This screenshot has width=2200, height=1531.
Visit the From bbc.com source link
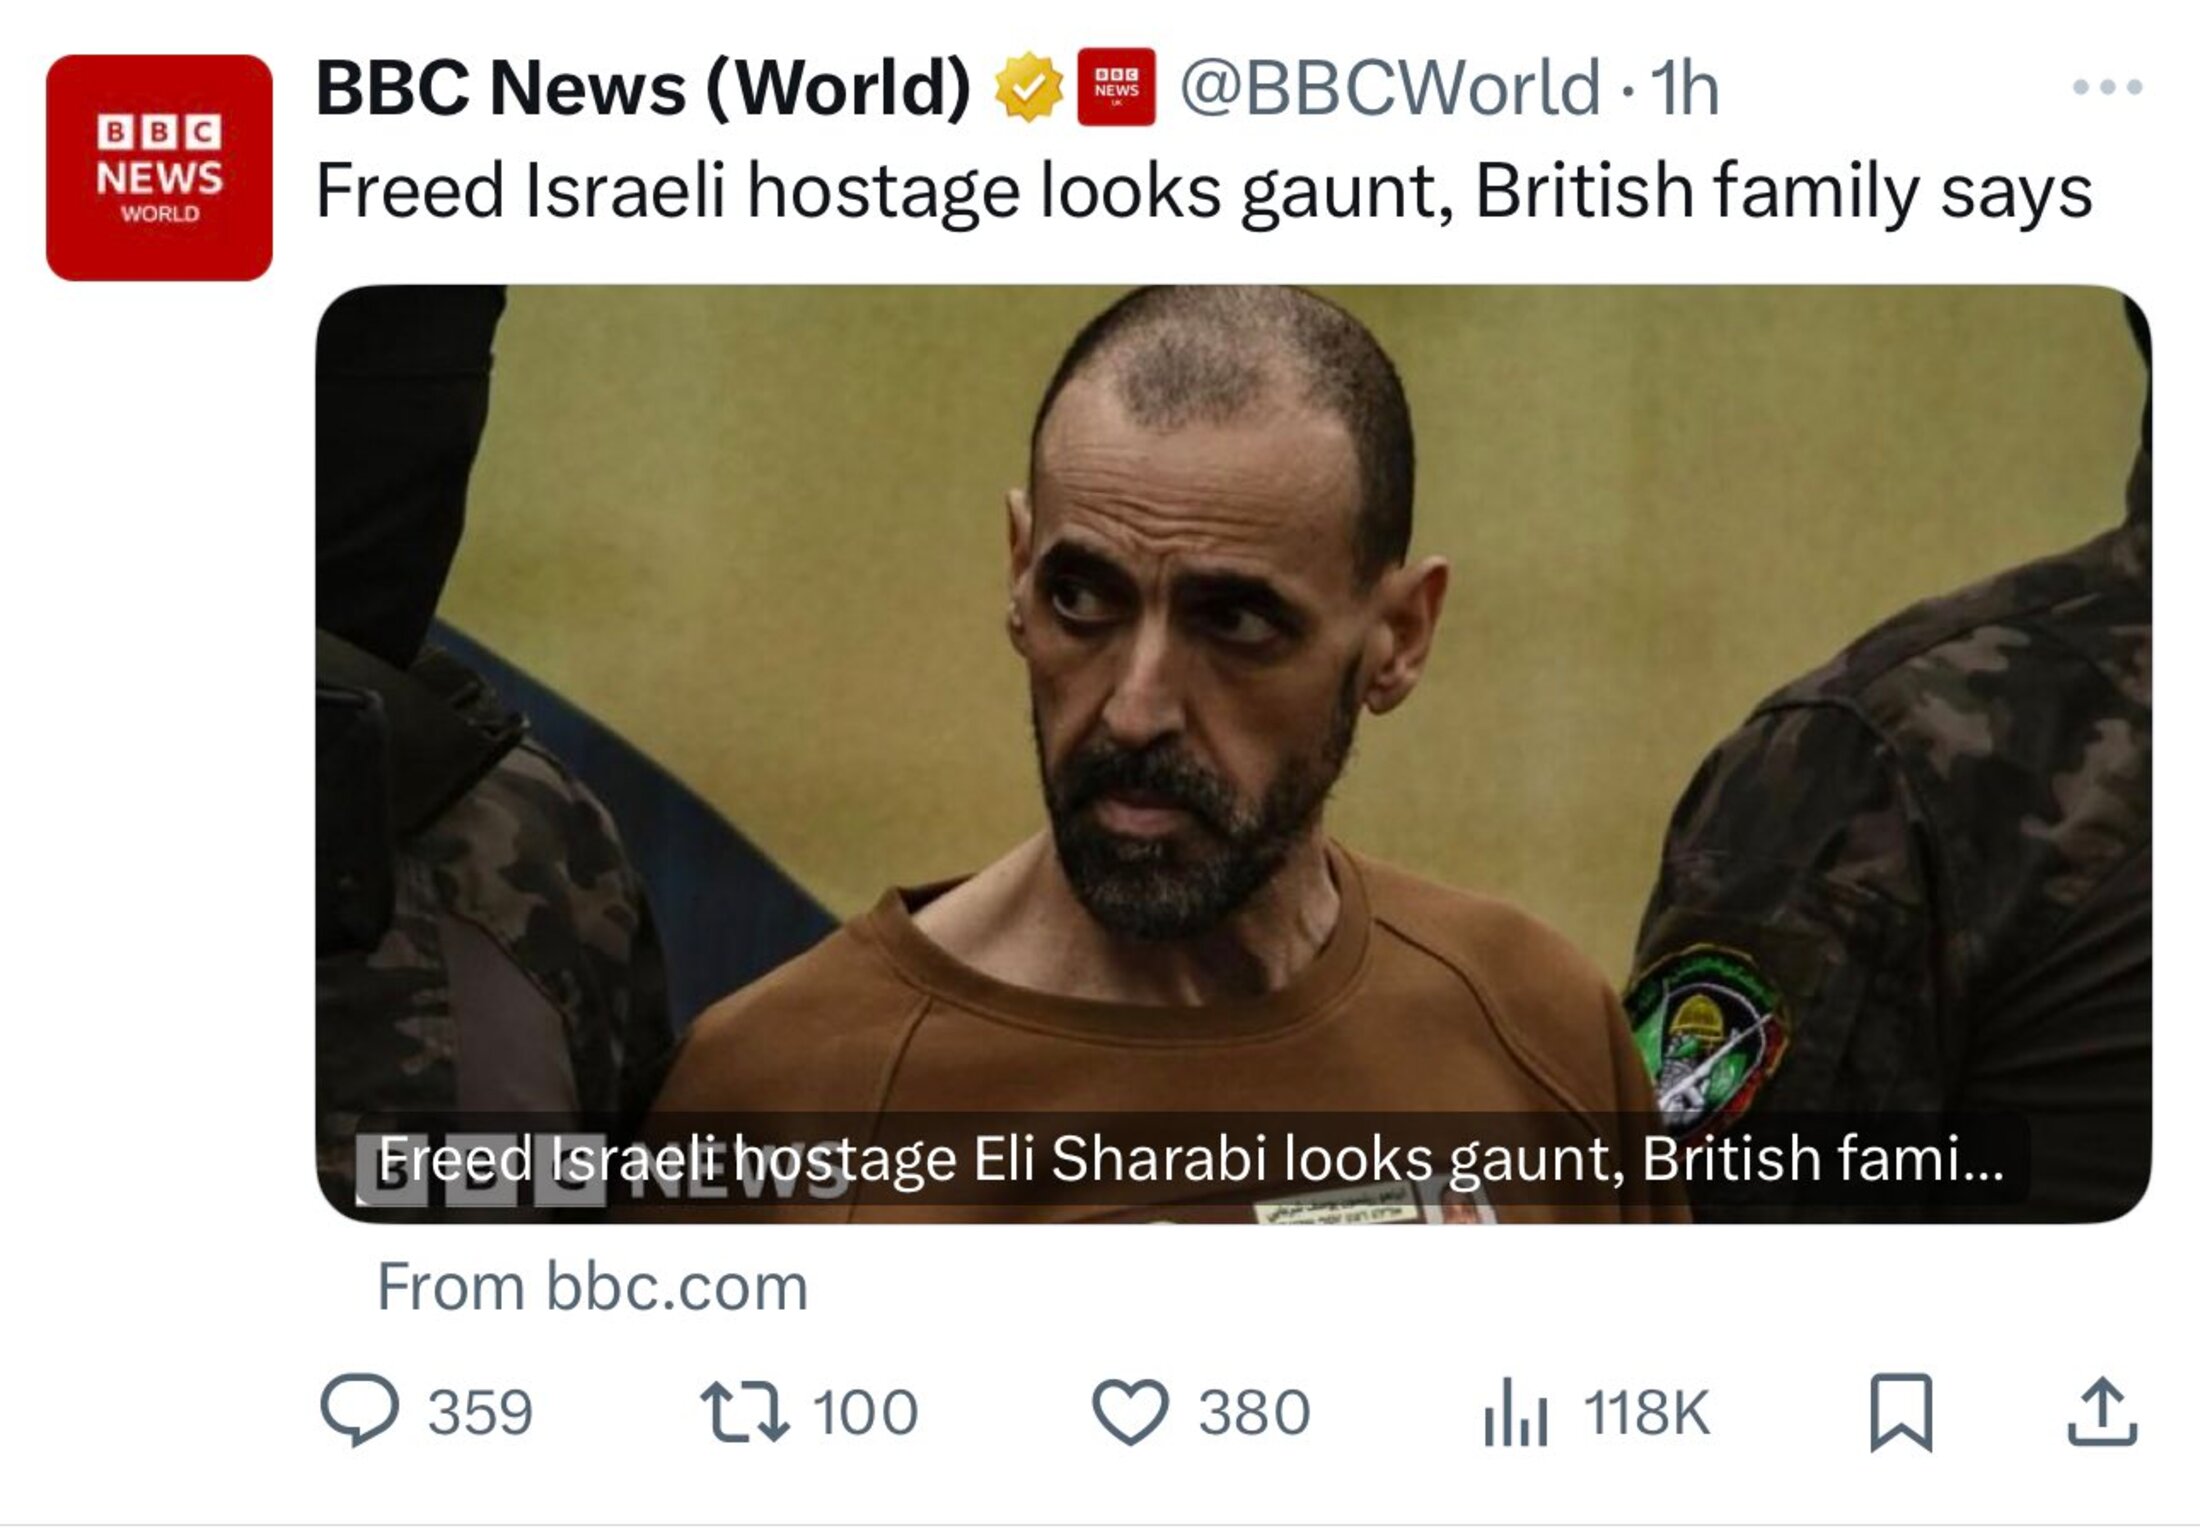(x=592, y=1287)
